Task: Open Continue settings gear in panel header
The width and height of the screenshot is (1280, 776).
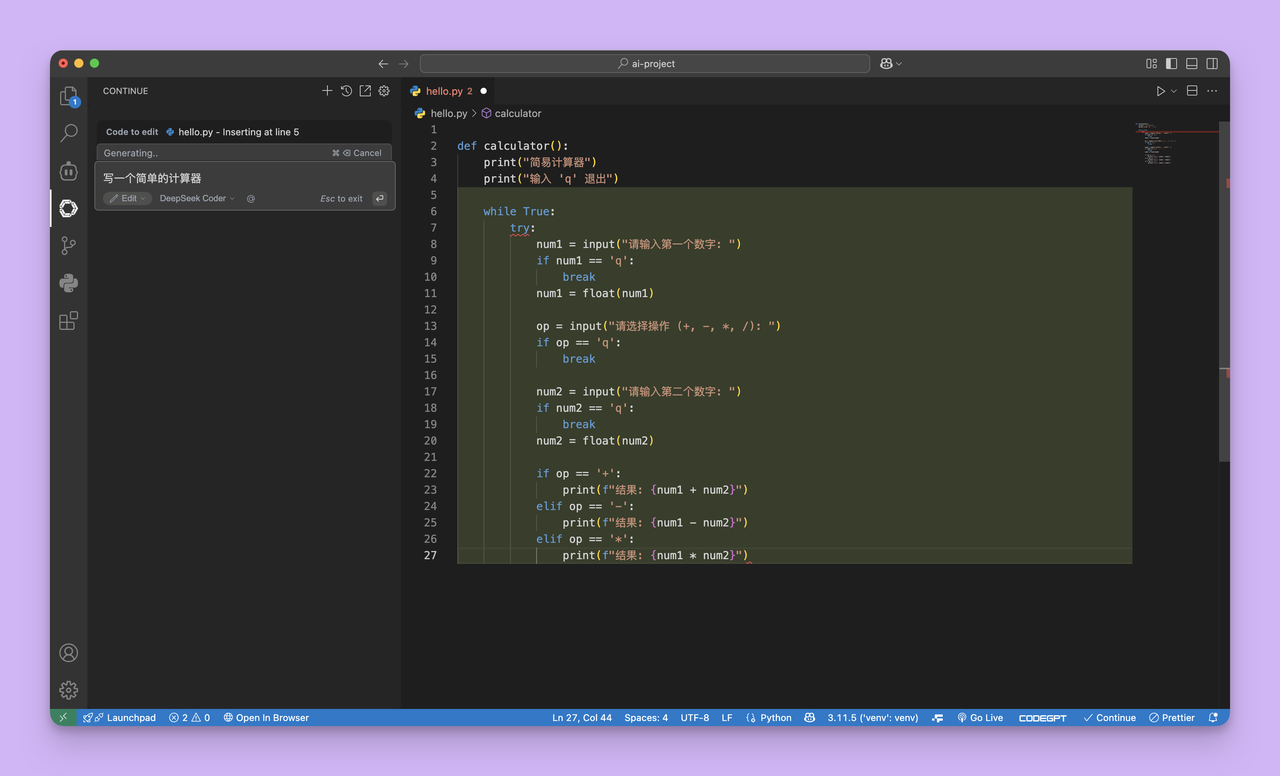Action: tap(384, 91)
